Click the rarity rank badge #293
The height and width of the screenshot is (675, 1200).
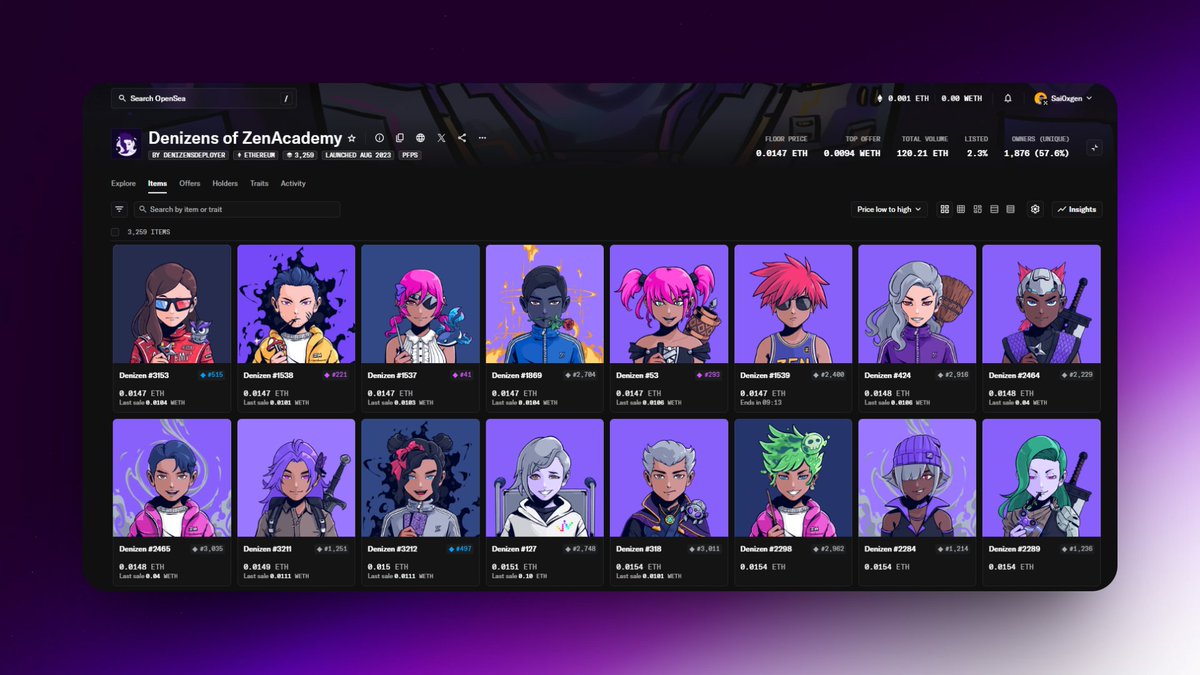pos(709,375)
